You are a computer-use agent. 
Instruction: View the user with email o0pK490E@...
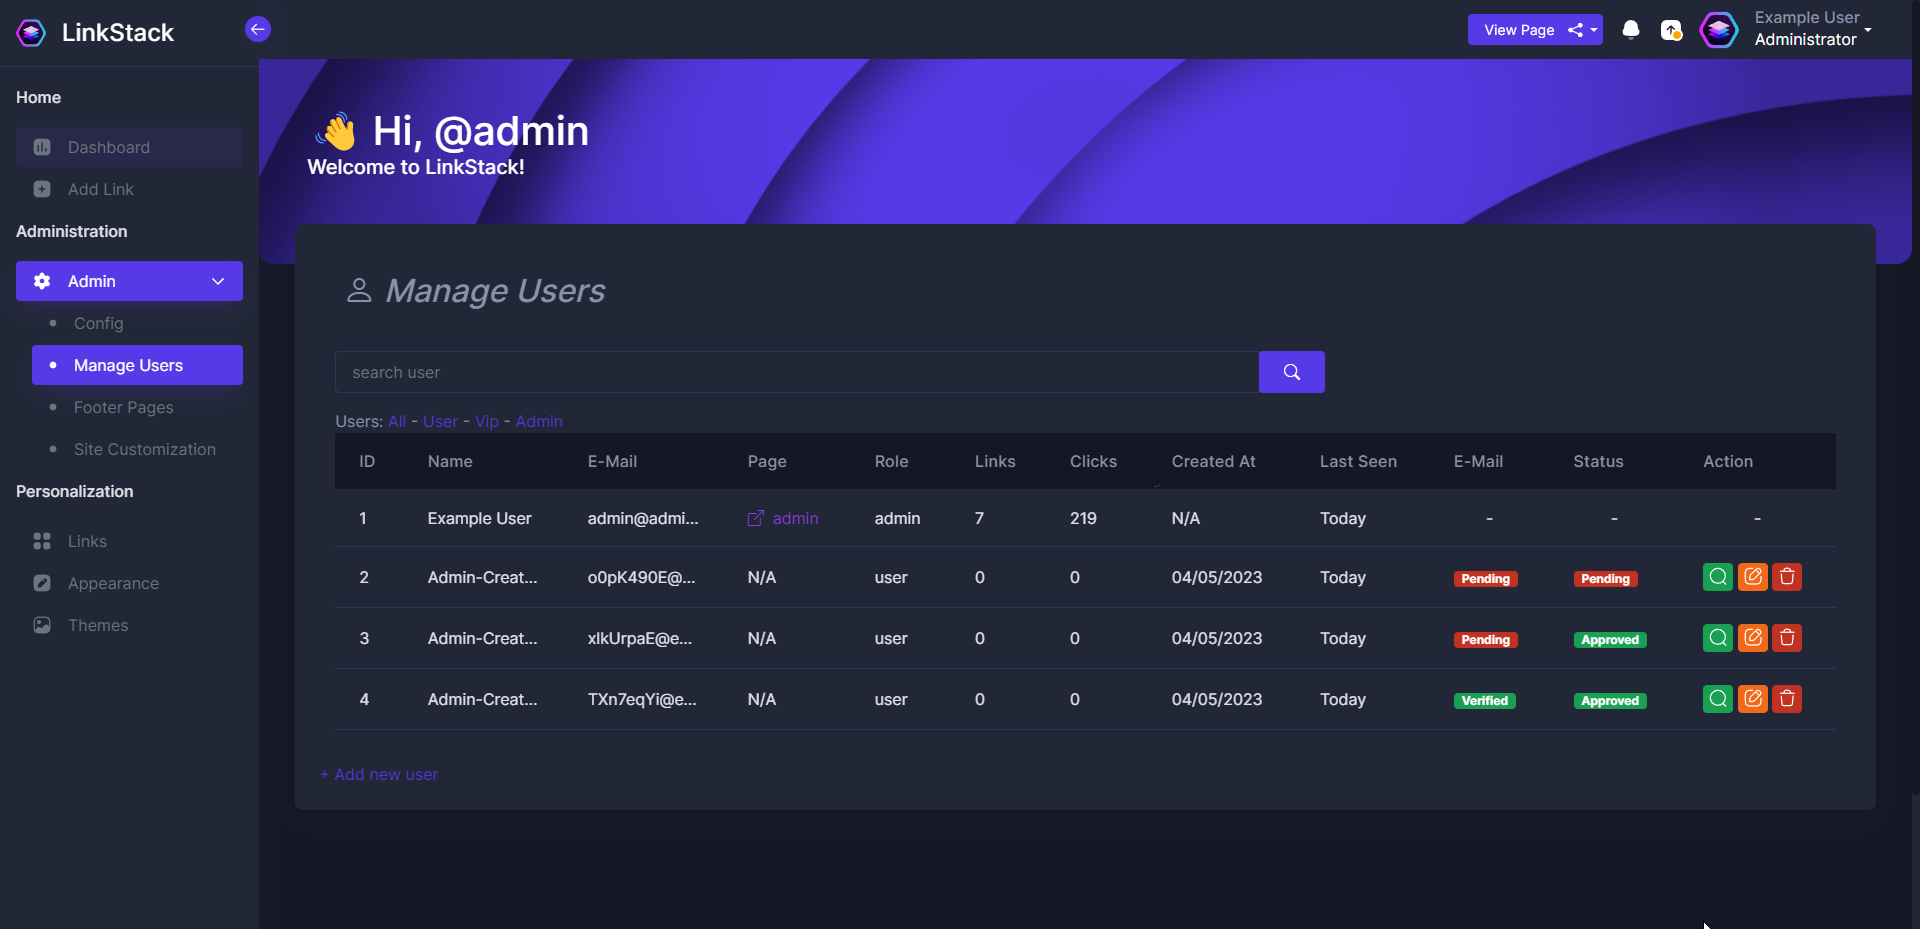[1718, 577]
